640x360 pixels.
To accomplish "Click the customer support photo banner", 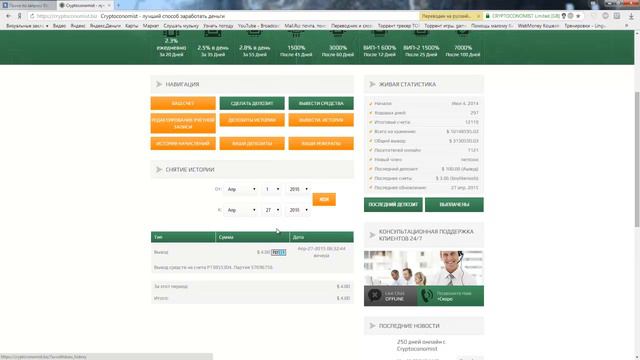I will (x=424, y=268).
